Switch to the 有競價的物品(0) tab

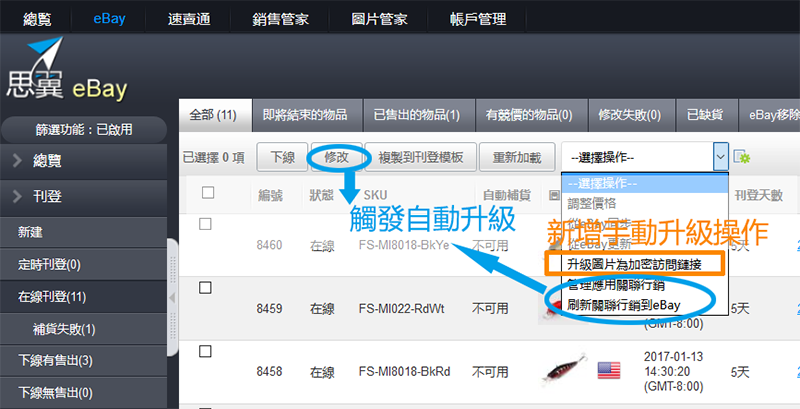pyautogui.click(x=530, y=115)
